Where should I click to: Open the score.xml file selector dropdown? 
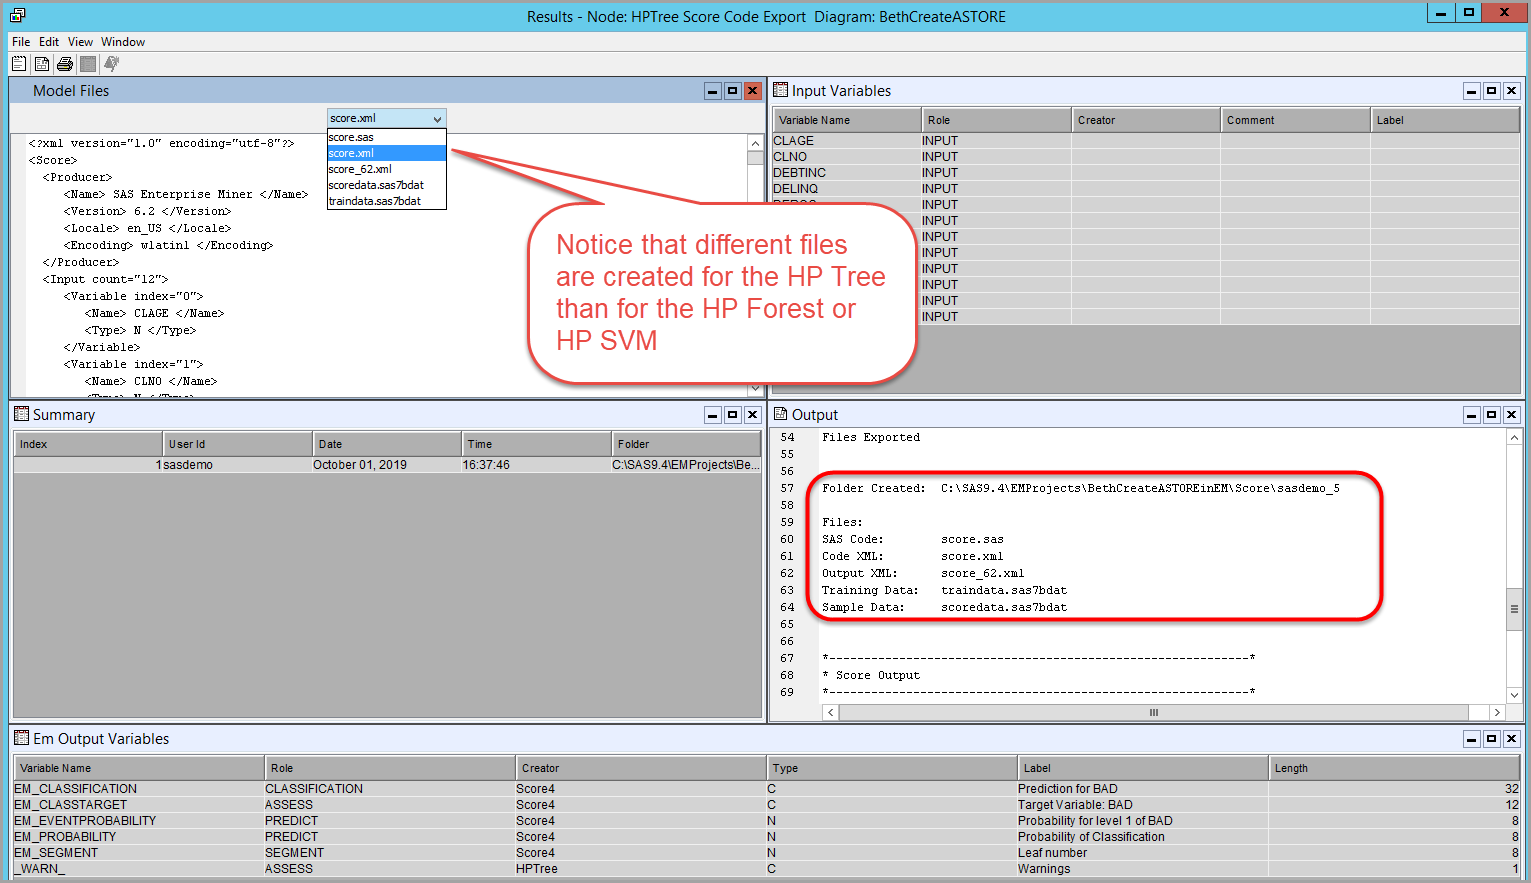(x=437, y=119)
